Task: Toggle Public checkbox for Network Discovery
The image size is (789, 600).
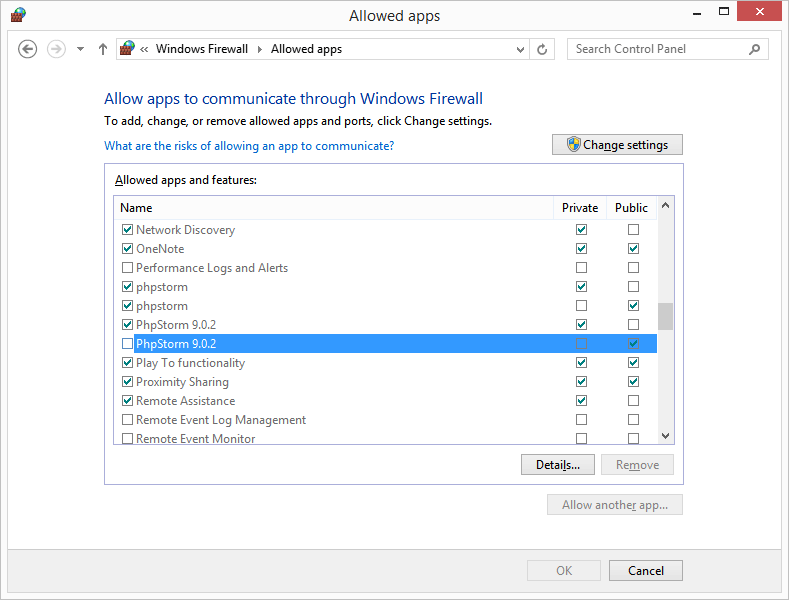Action: click(633, 230)
